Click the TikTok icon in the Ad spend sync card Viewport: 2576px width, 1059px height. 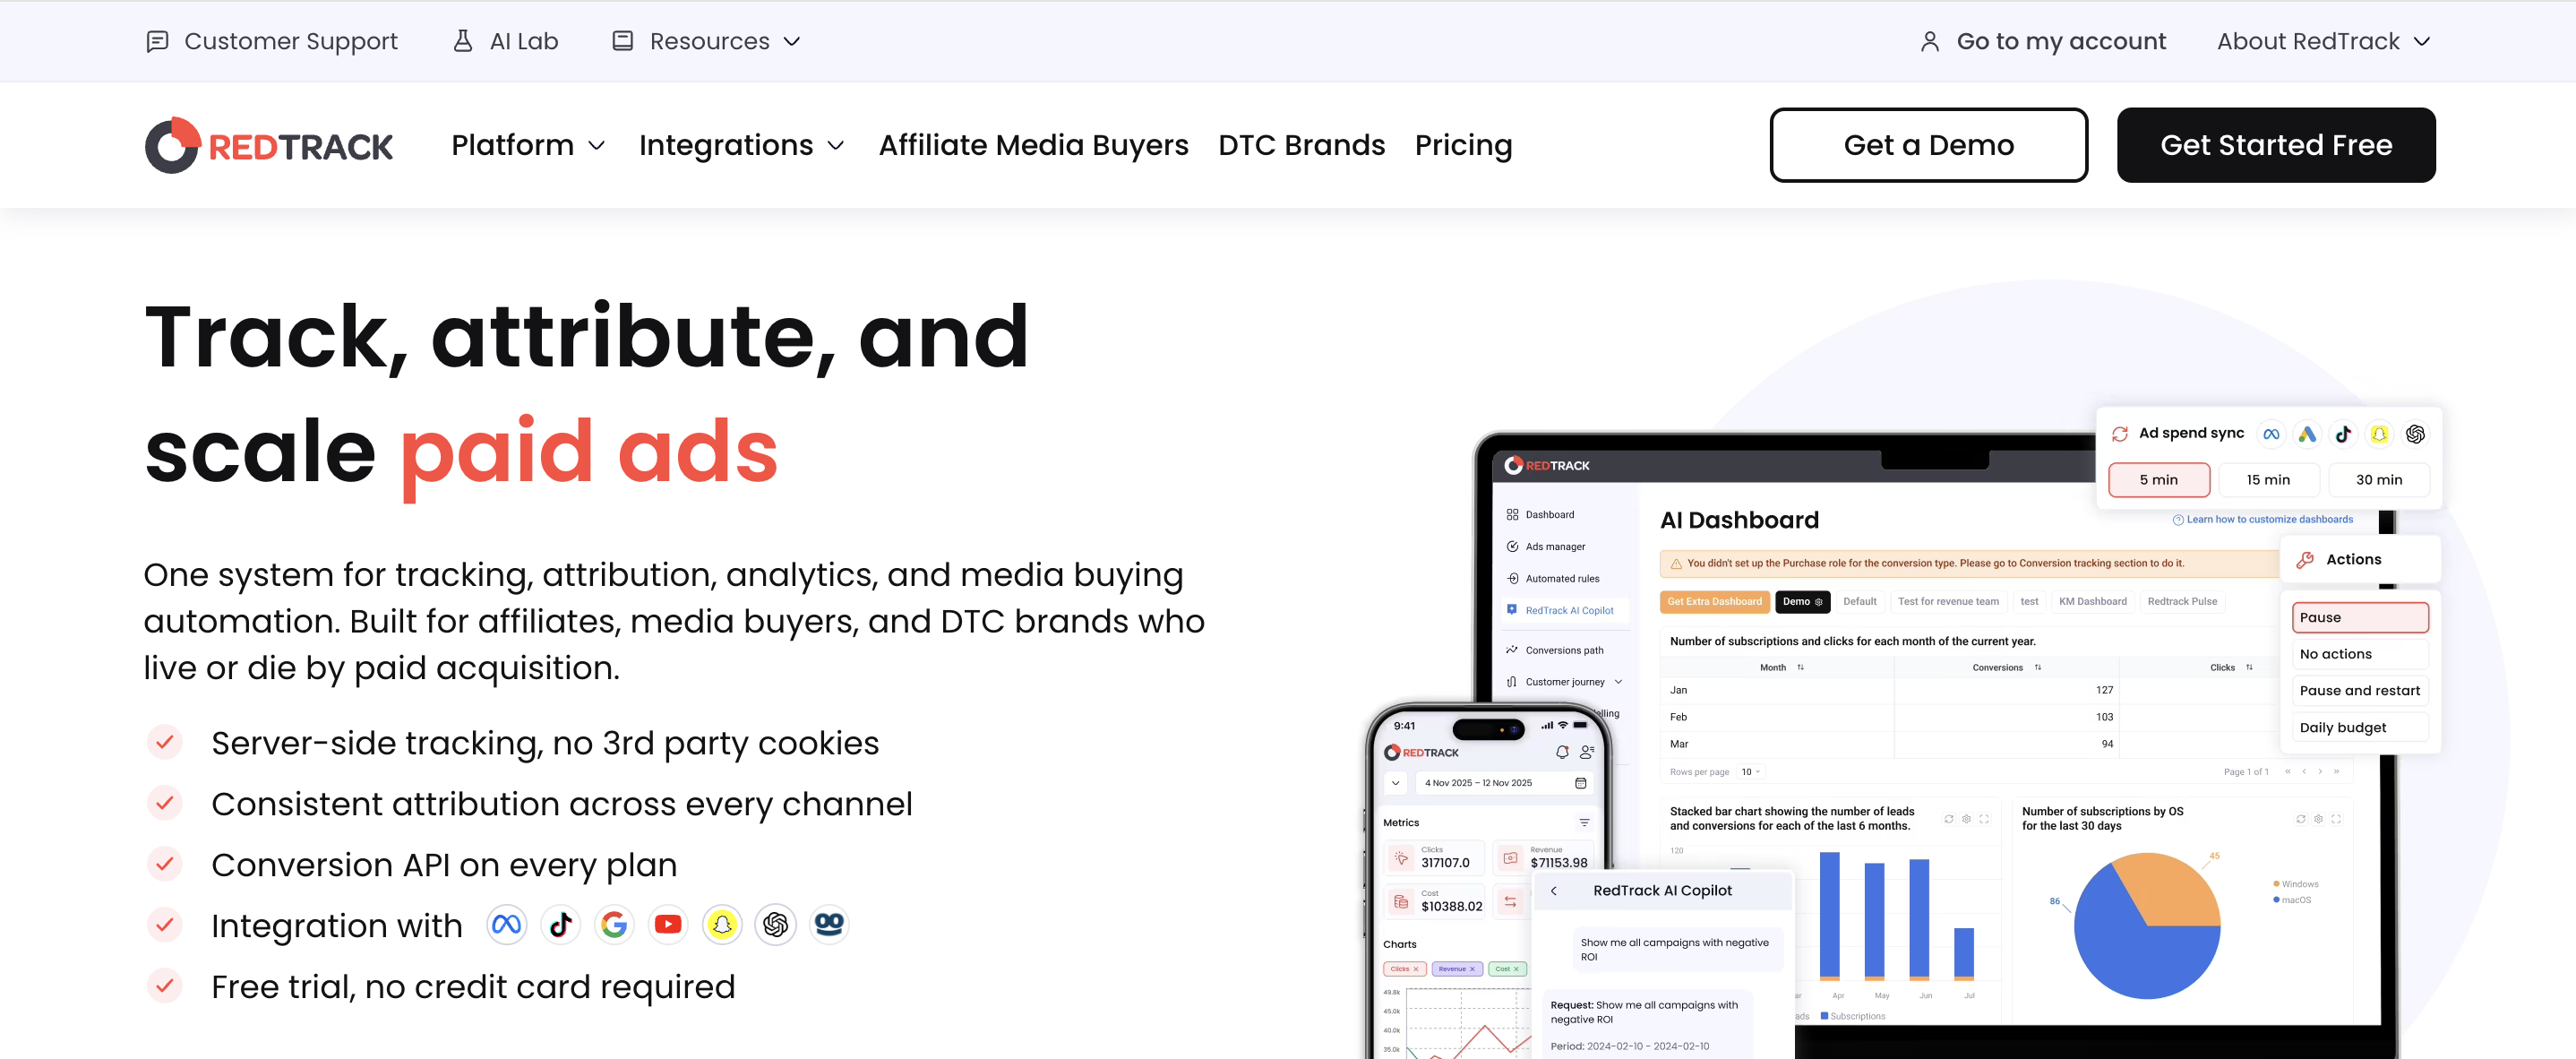point(2343,434)
